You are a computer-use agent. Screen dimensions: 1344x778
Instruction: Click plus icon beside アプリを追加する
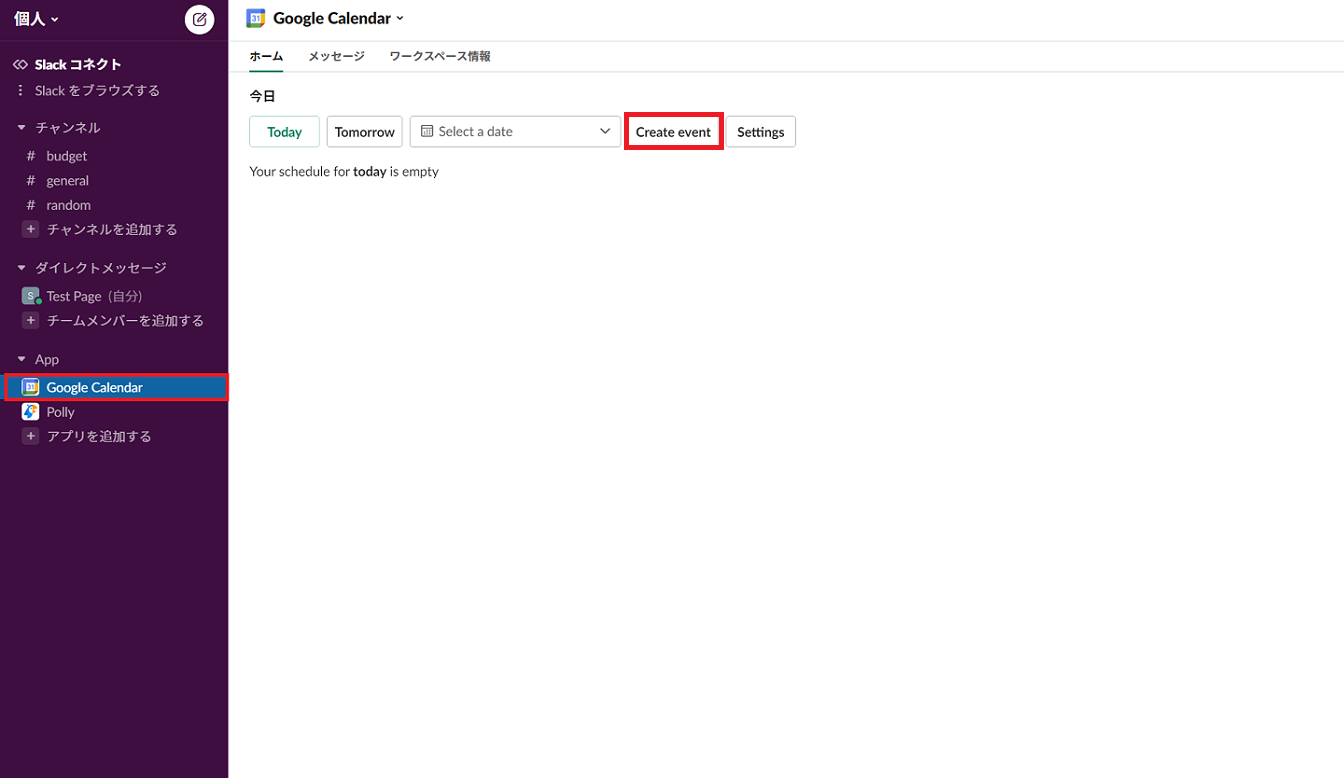point(30,436)
